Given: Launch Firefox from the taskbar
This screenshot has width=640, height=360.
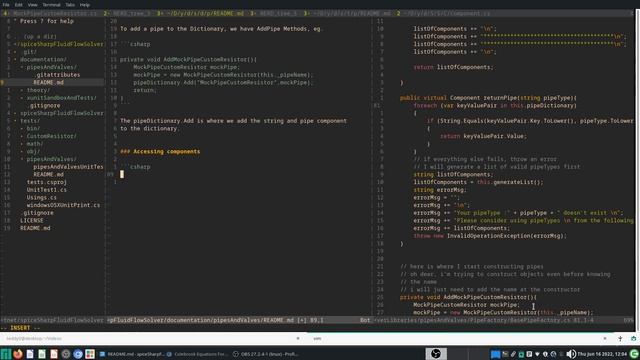Looking at the screenshot, I should click(x=18, y=354).
